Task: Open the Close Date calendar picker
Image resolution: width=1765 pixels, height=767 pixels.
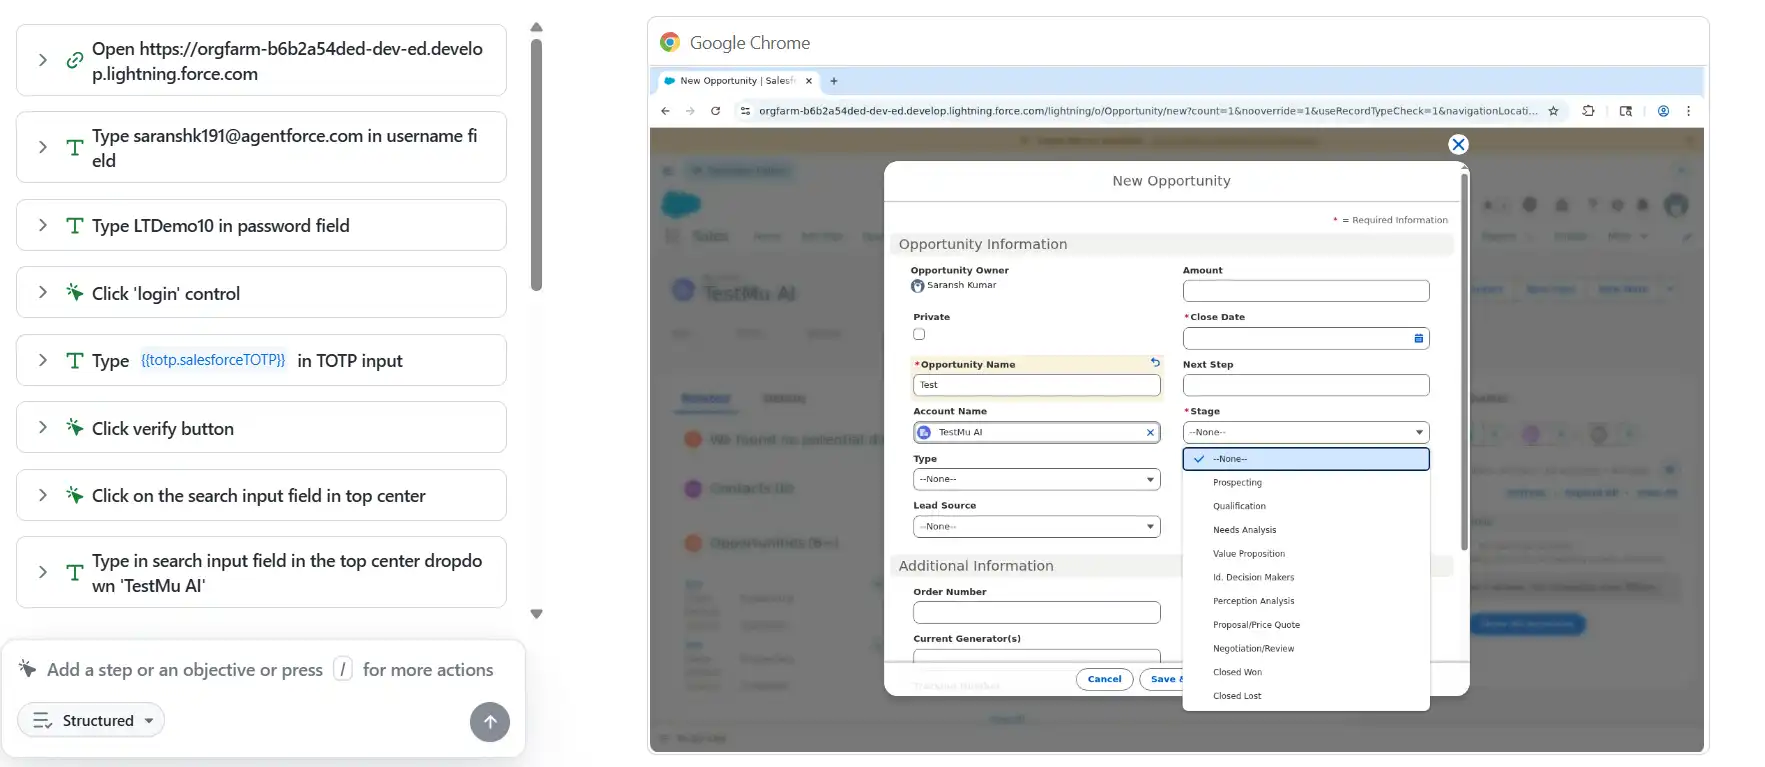Action: [x=1418, y=338]
